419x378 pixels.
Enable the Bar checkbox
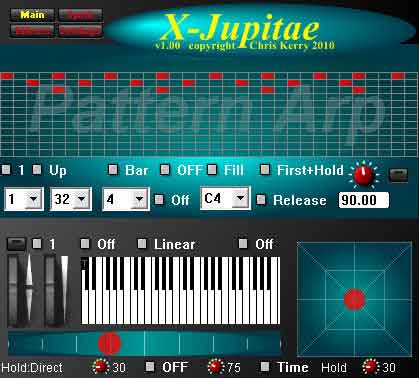coord(113,170)
